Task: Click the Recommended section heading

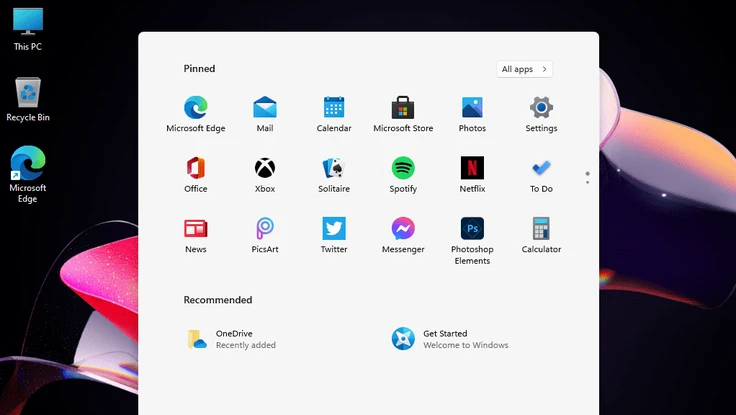Action: click(218, 300)
